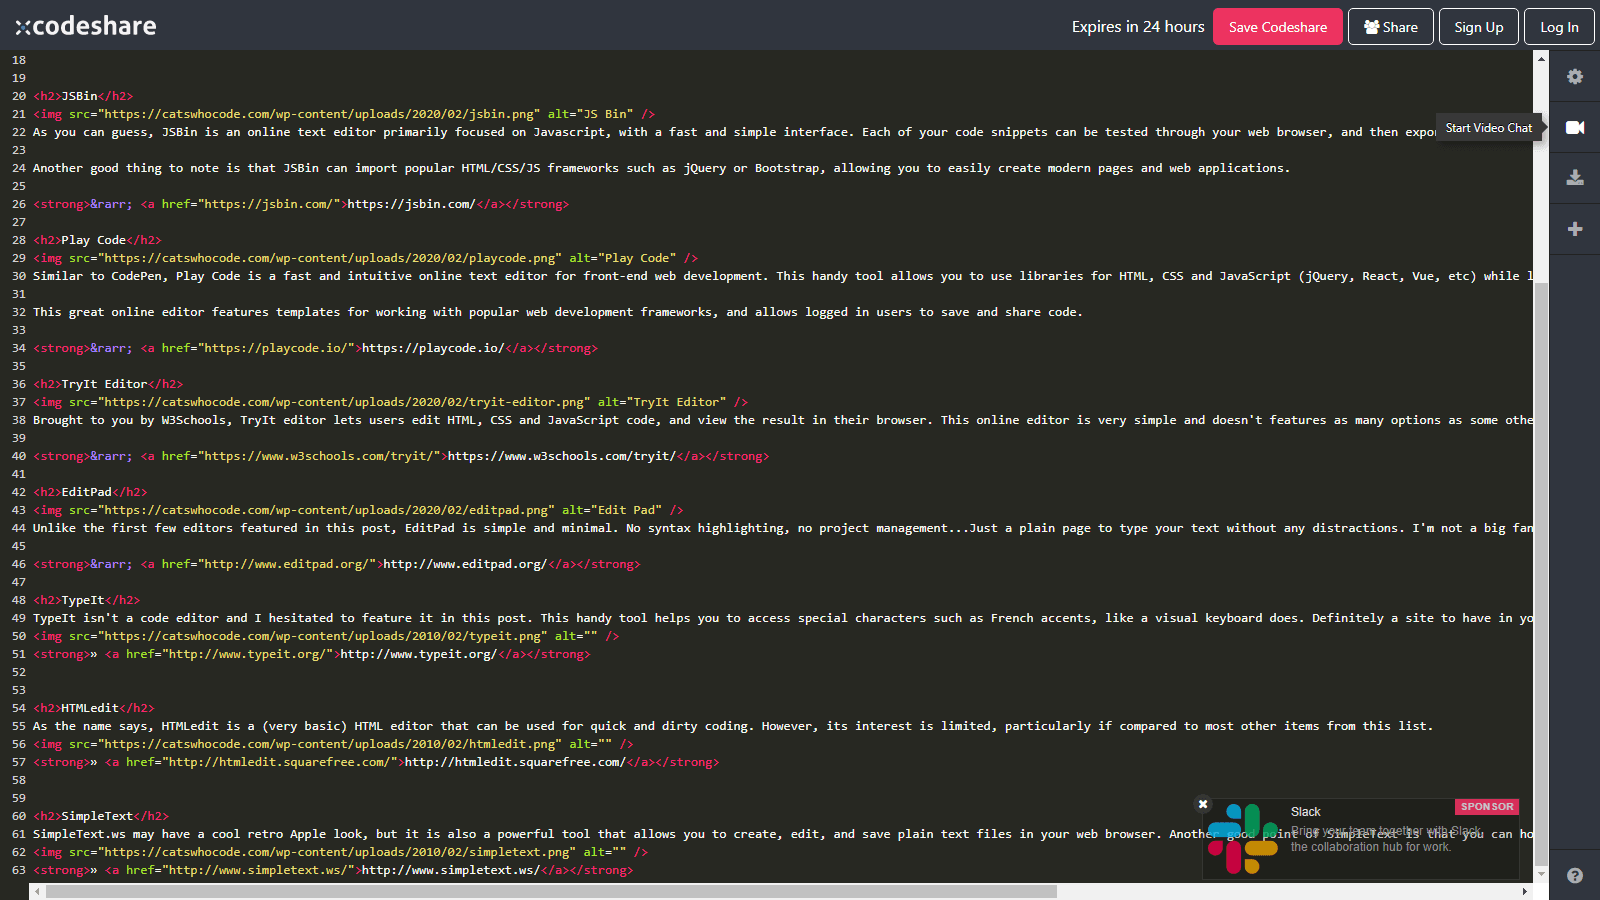Click the SPONSOR badge
The width and height of the screenshot is (1600, 900).
click(1487, 806)
